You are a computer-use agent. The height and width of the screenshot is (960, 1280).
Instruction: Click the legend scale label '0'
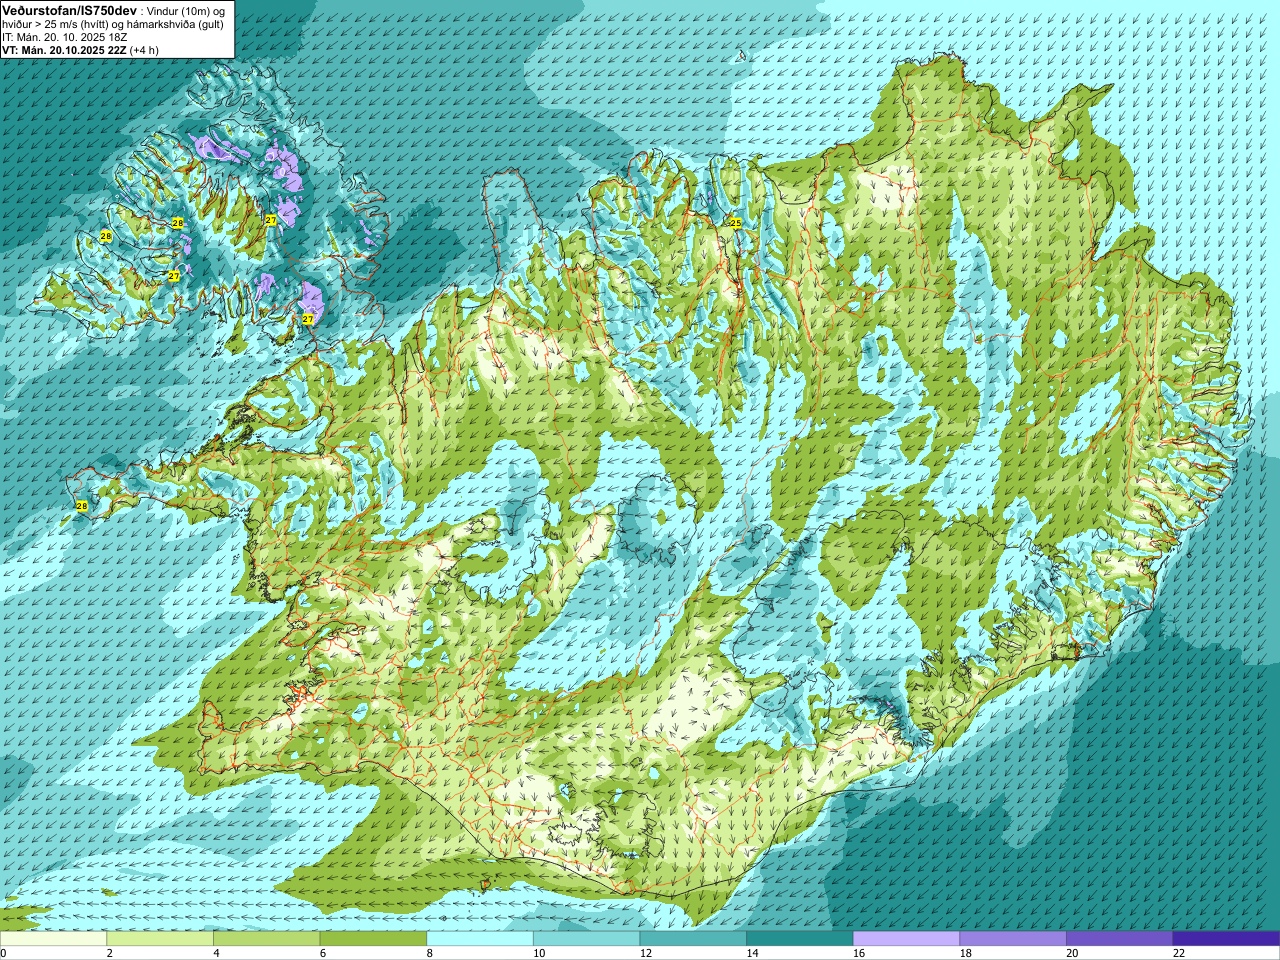click(x=3, y=953)
